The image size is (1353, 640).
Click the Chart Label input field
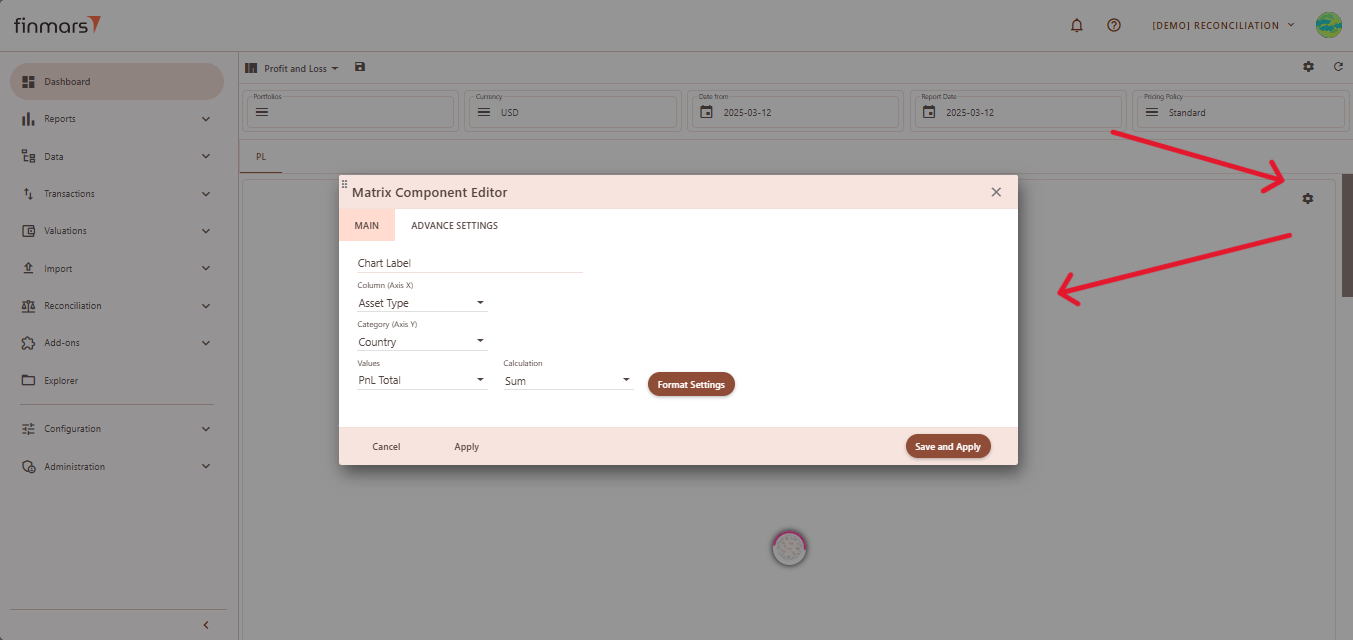pos(469,264)
